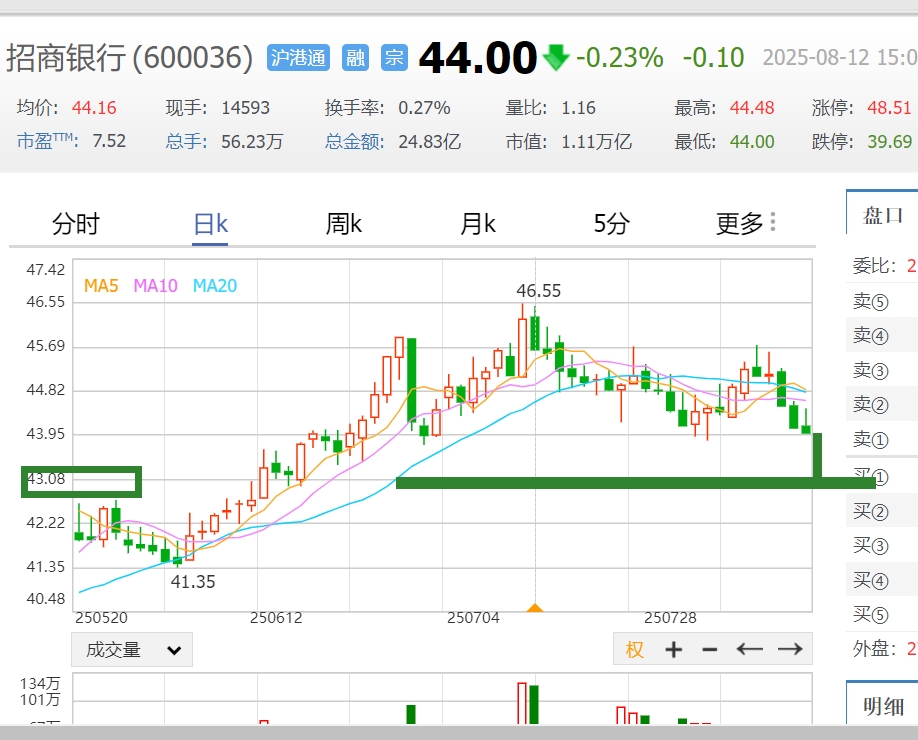Image resolution: width=918 pixels, height=740 pixels.
Task: Click the 招商银行(600036) stock title
Action: pyautogui.click(x=130, y=57)
